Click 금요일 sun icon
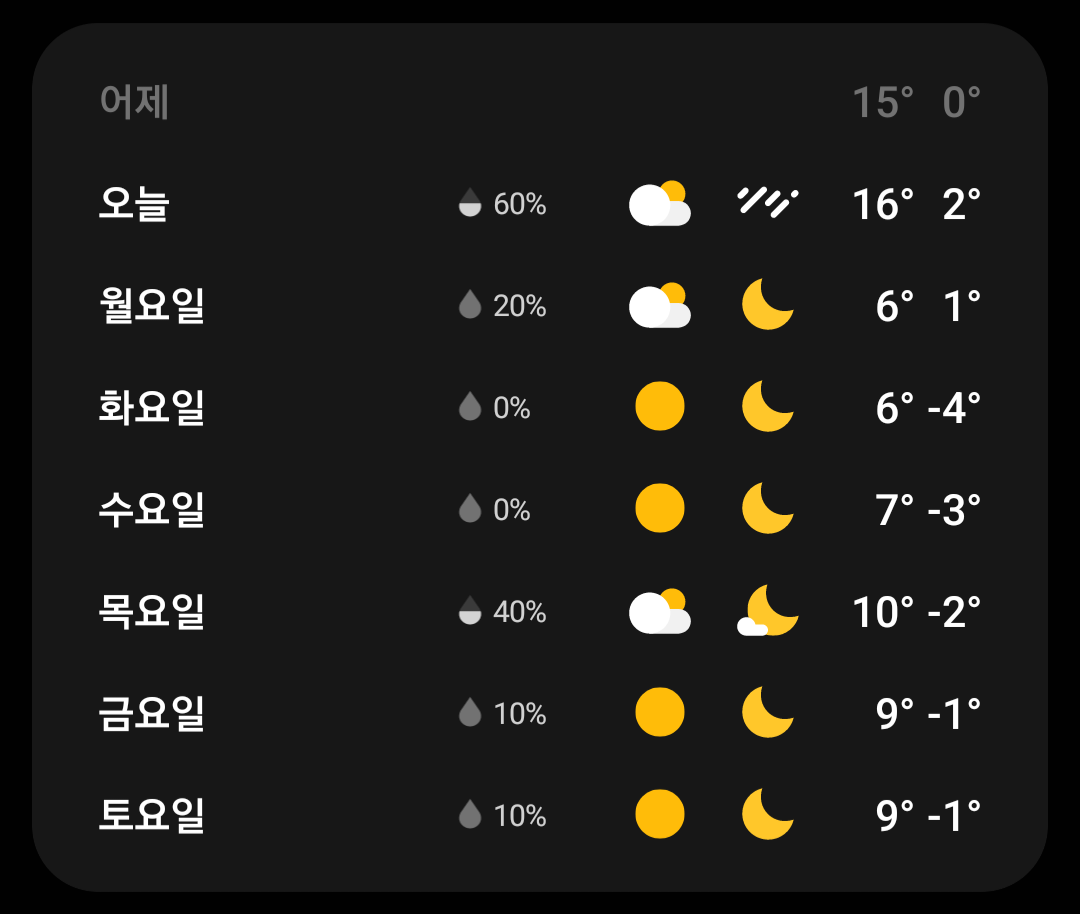Viewport: 1080px width, 914px height. pyautogui.click(x=660, y=713)
